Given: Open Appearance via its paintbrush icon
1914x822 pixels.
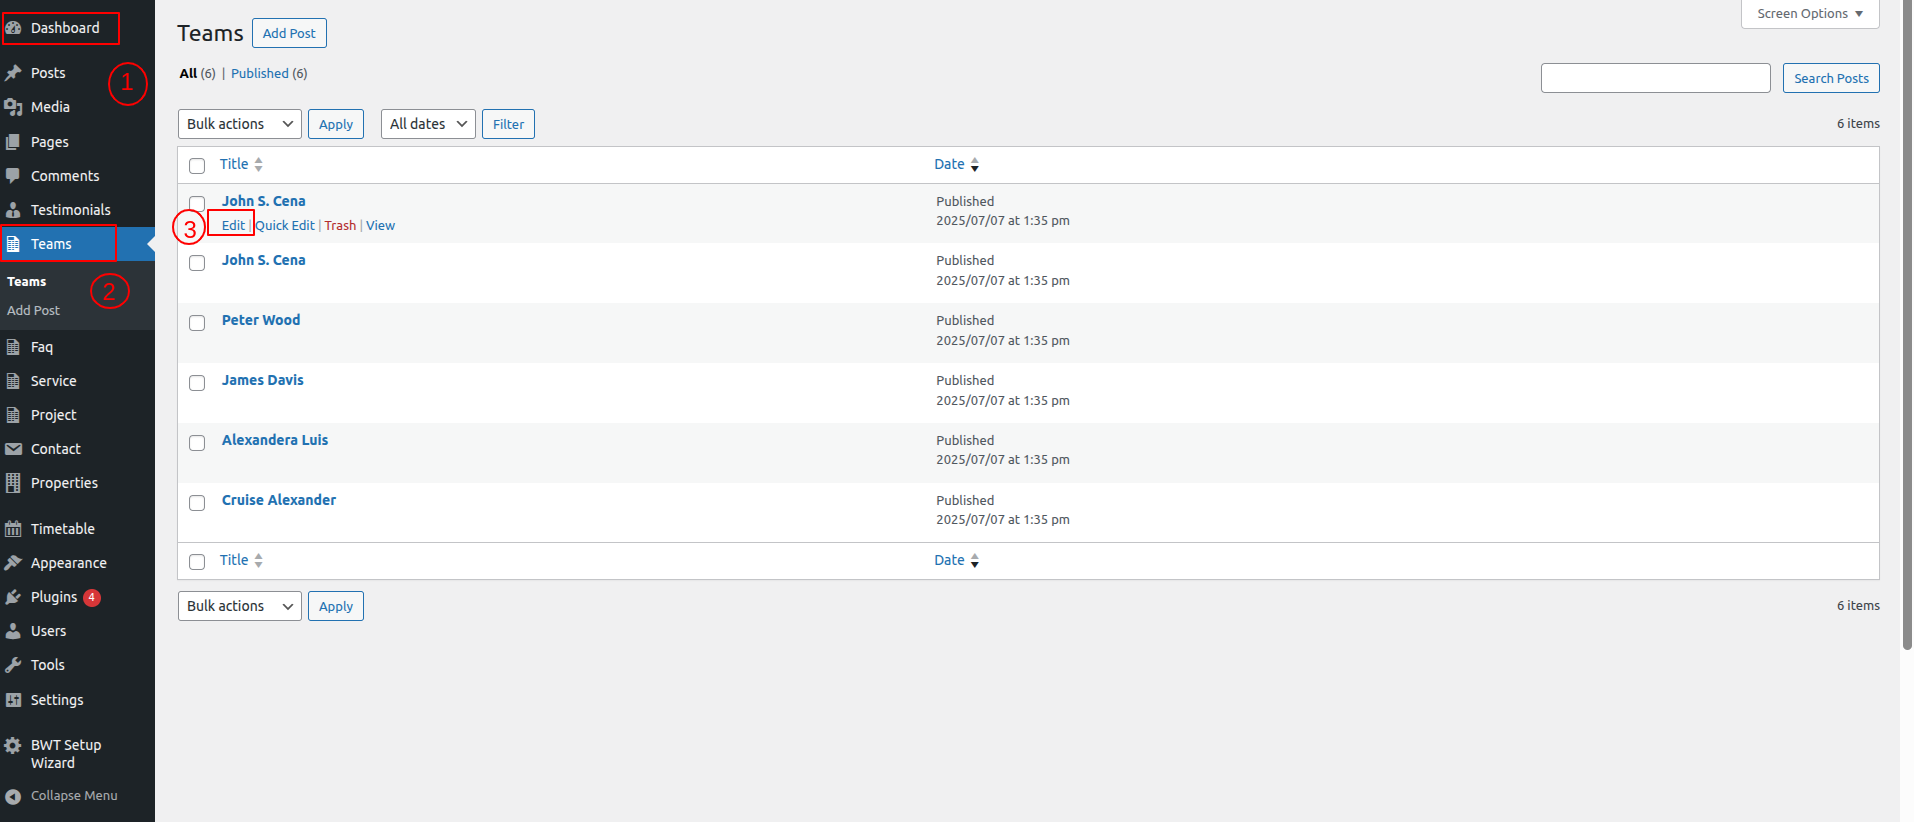Looking at the screenshot, I should pyautogui.click(x=13, y=563).
